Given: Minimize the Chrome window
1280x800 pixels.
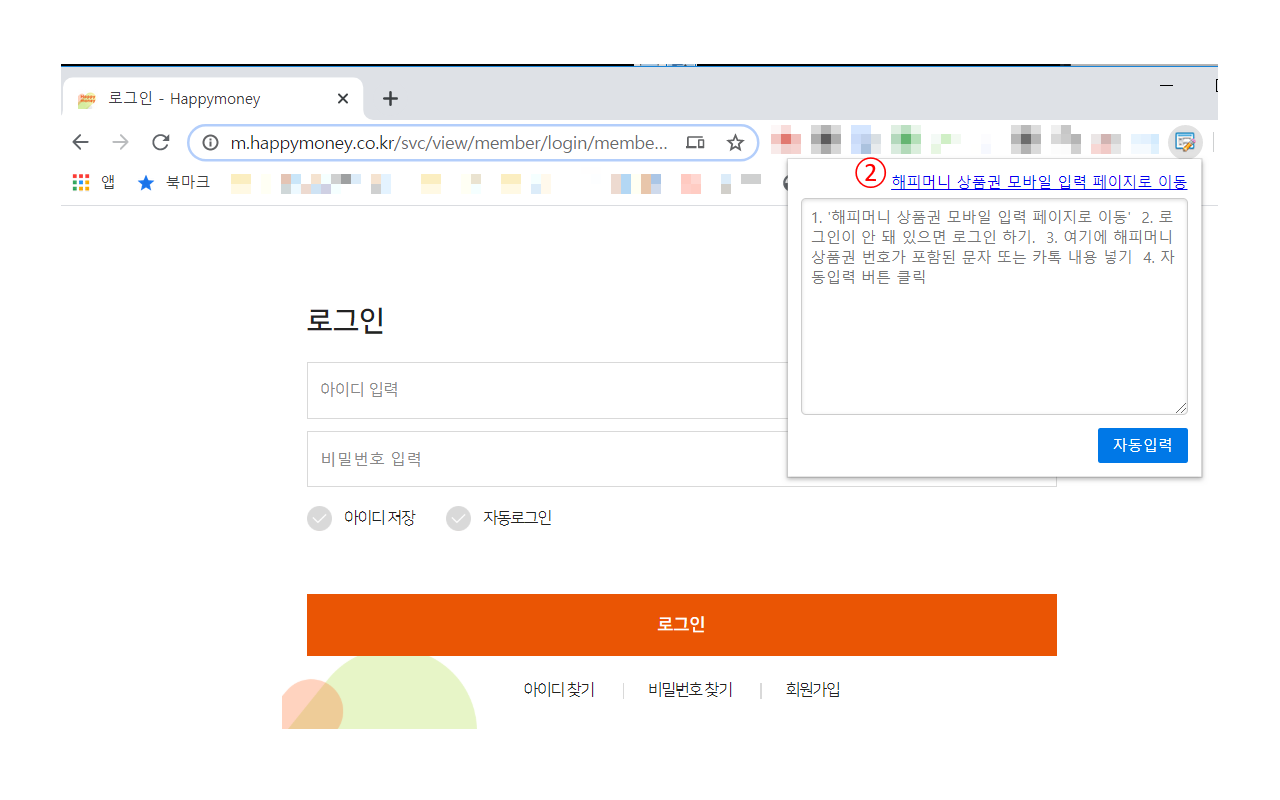Looking at the screenshot, I should 1166,86.
